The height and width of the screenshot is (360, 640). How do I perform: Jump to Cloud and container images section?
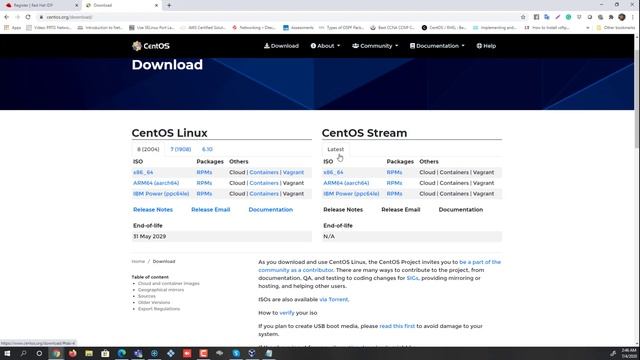coord(169,283)
